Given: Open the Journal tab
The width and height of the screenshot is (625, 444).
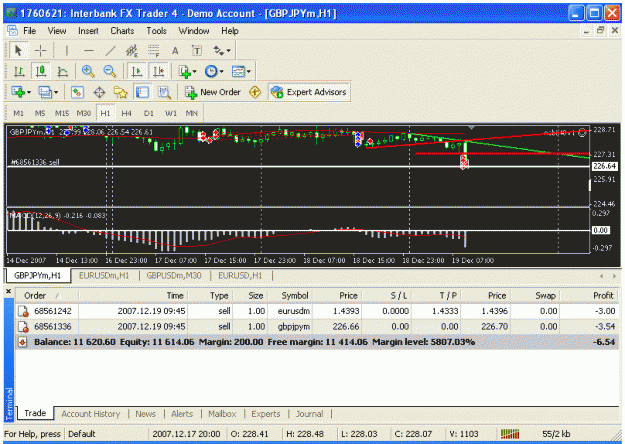Looking at the screenshot, I should (x=309, y=414).
